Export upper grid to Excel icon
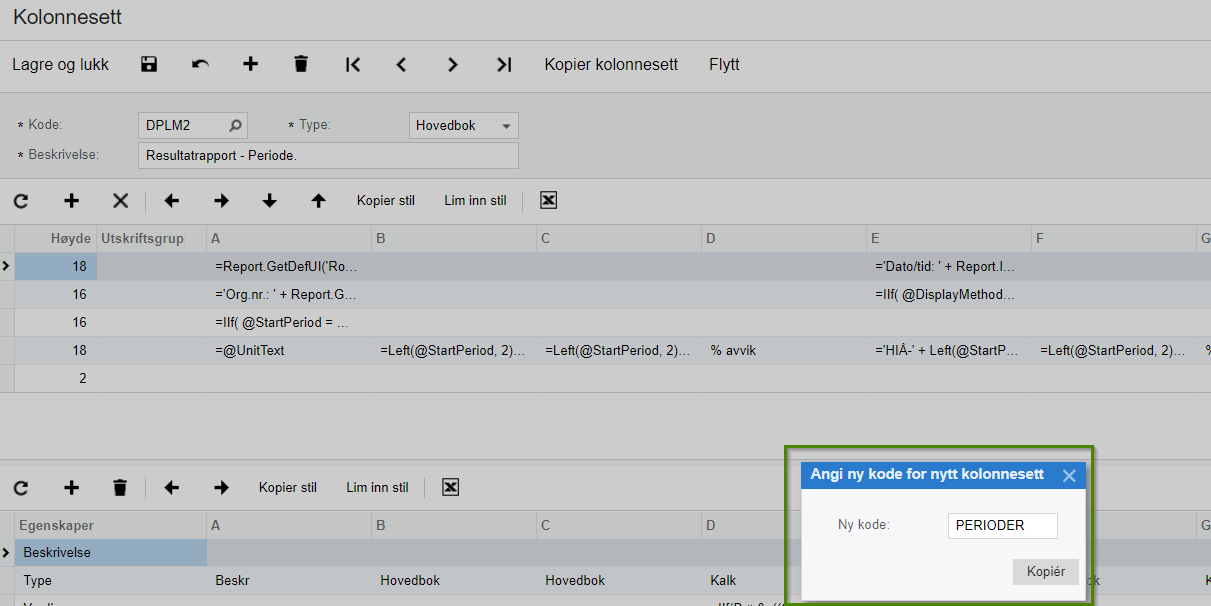Viewport: 1211px width, 606px height. [548, 200]
